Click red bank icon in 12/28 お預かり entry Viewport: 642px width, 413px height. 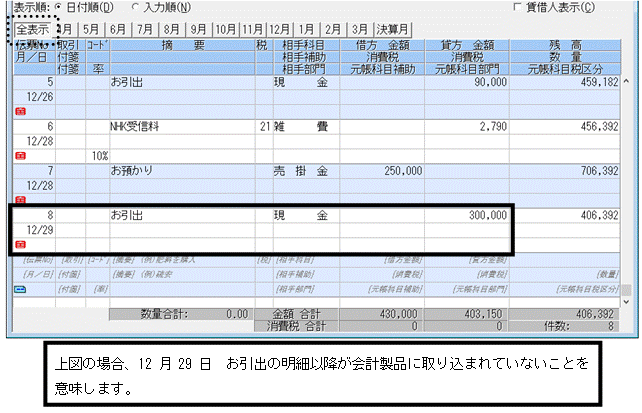(20, 200)
